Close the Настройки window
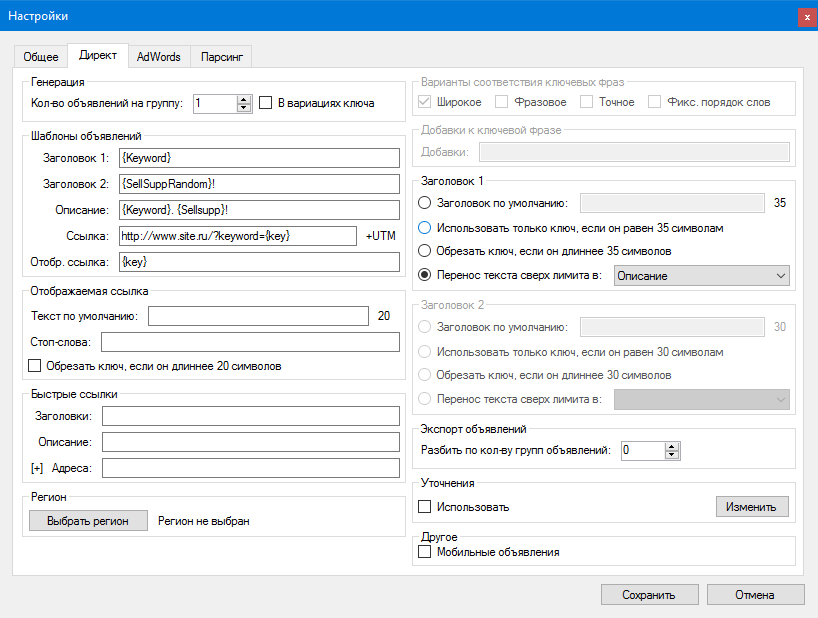 pos(806,17)
